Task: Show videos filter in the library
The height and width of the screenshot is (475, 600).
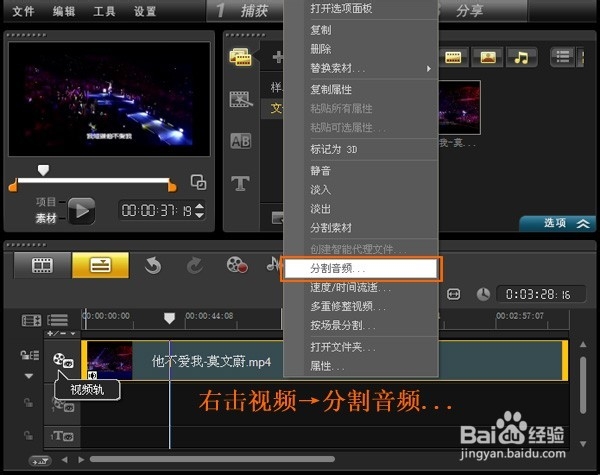Action: click(x=453, y=57)
